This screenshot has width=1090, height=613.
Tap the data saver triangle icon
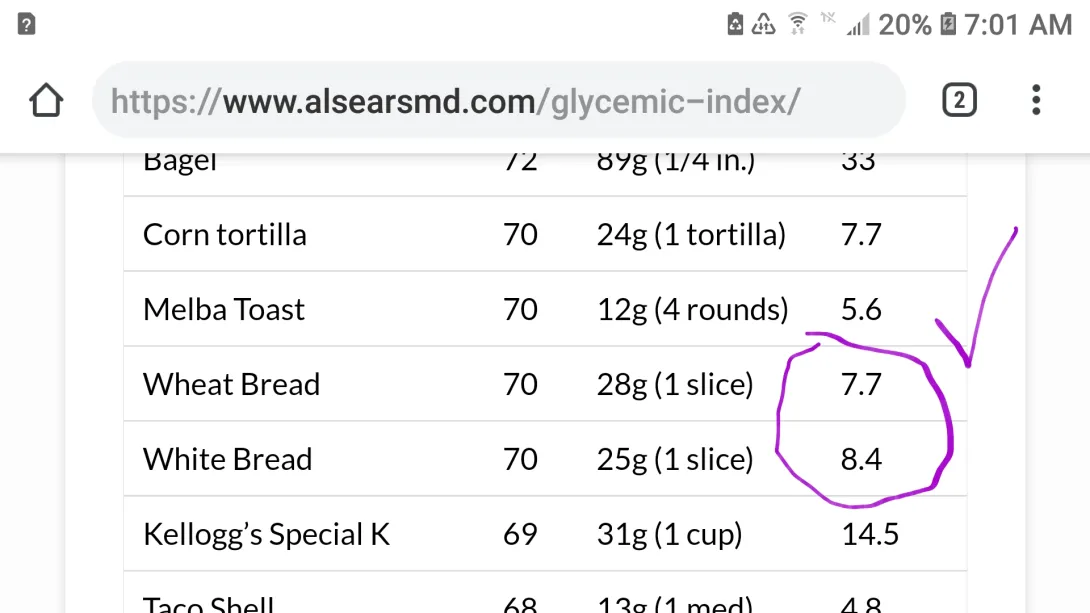(762, 23)
